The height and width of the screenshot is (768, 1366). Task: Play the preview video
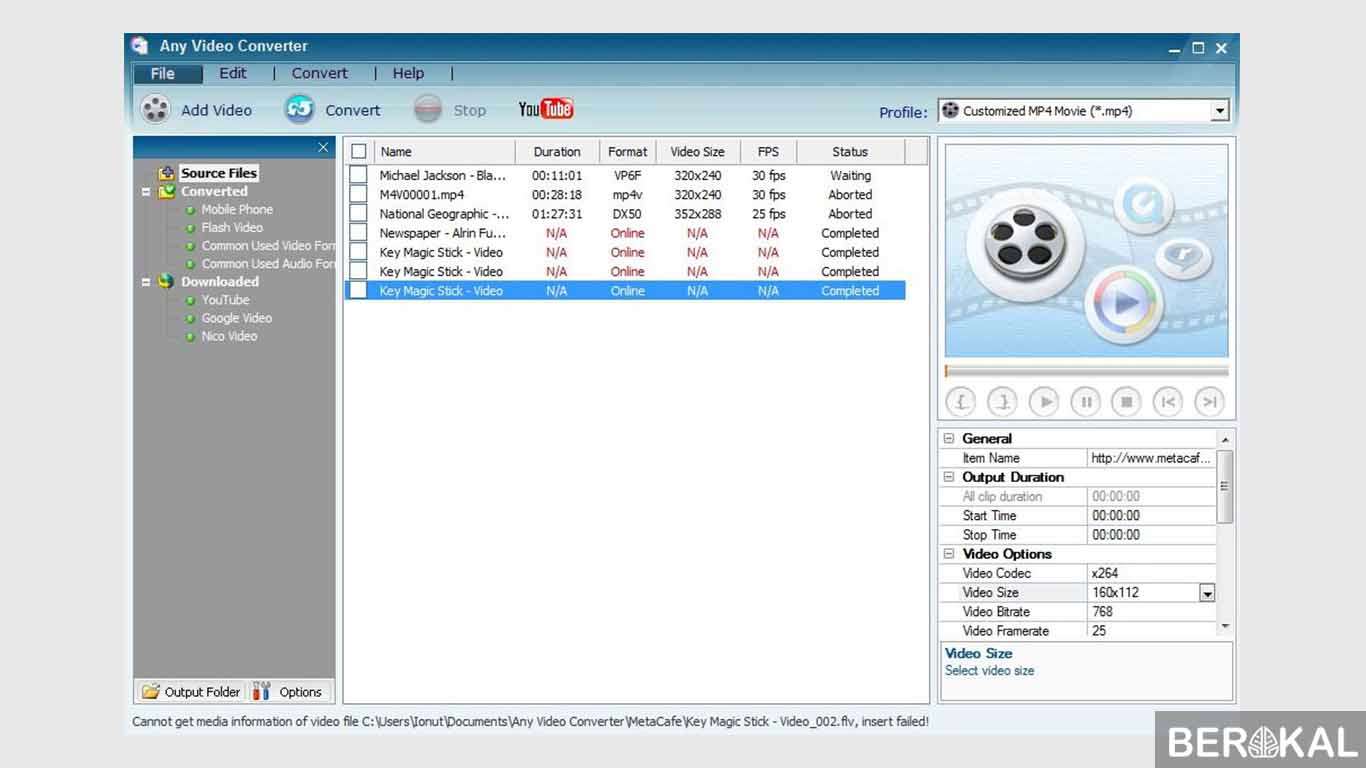1044,402
